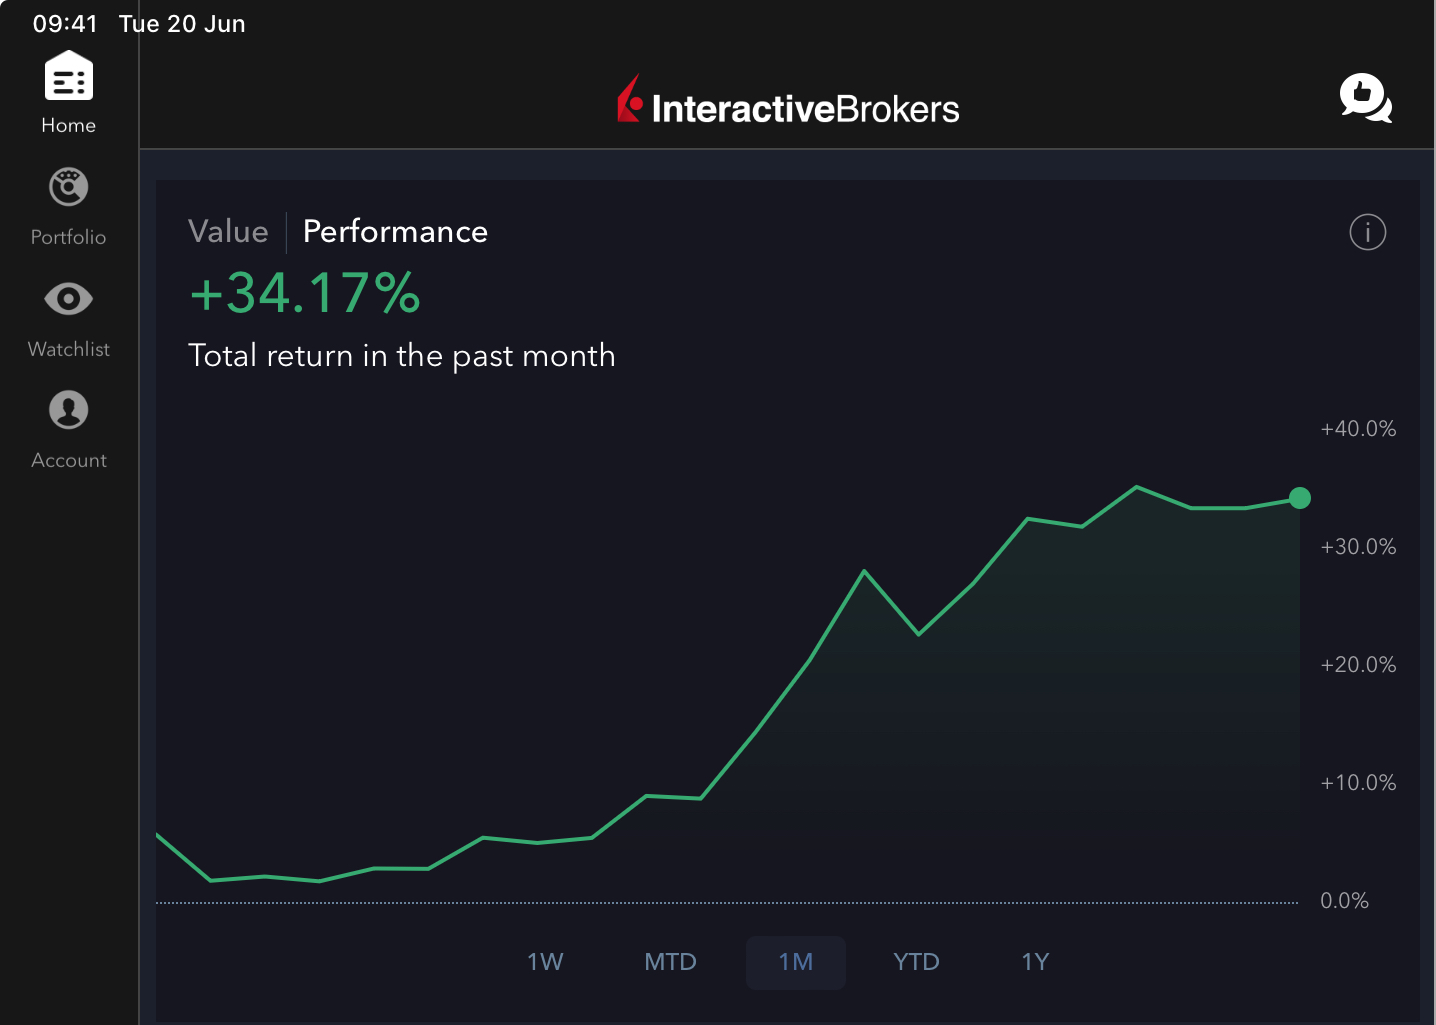Image resolution: width=1436 pixels, height=1025 pixels.
Task: Click the info circle icon
Action: click(x=1367, y=232)
